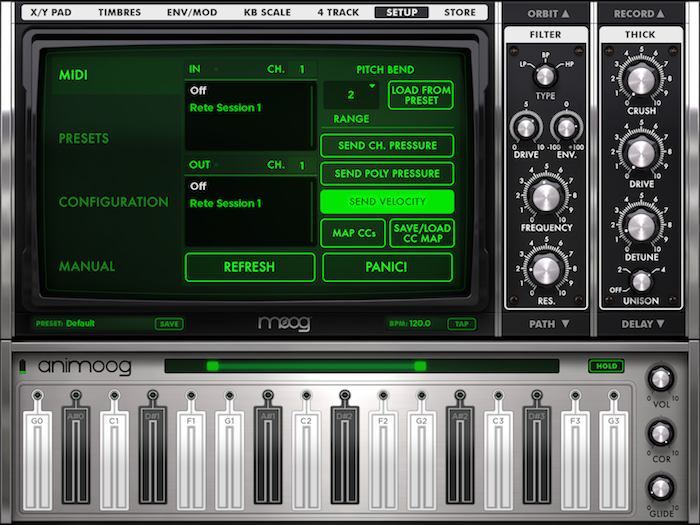Open the CONFIGURATION setup section
Screen dimensions: 700x525
point(114,202)
